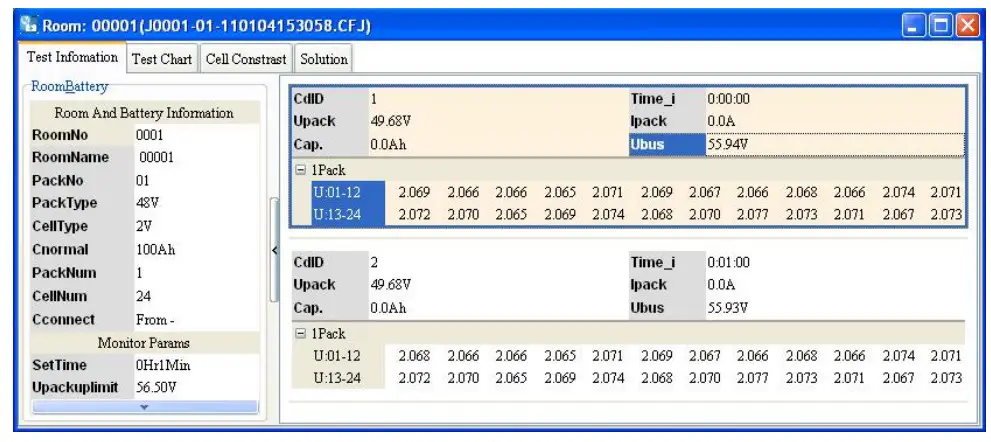Screen dimensions: 991x442
Task: Click the Room window title bar icon
Action: pyautogui.click(x=28, y=25)
